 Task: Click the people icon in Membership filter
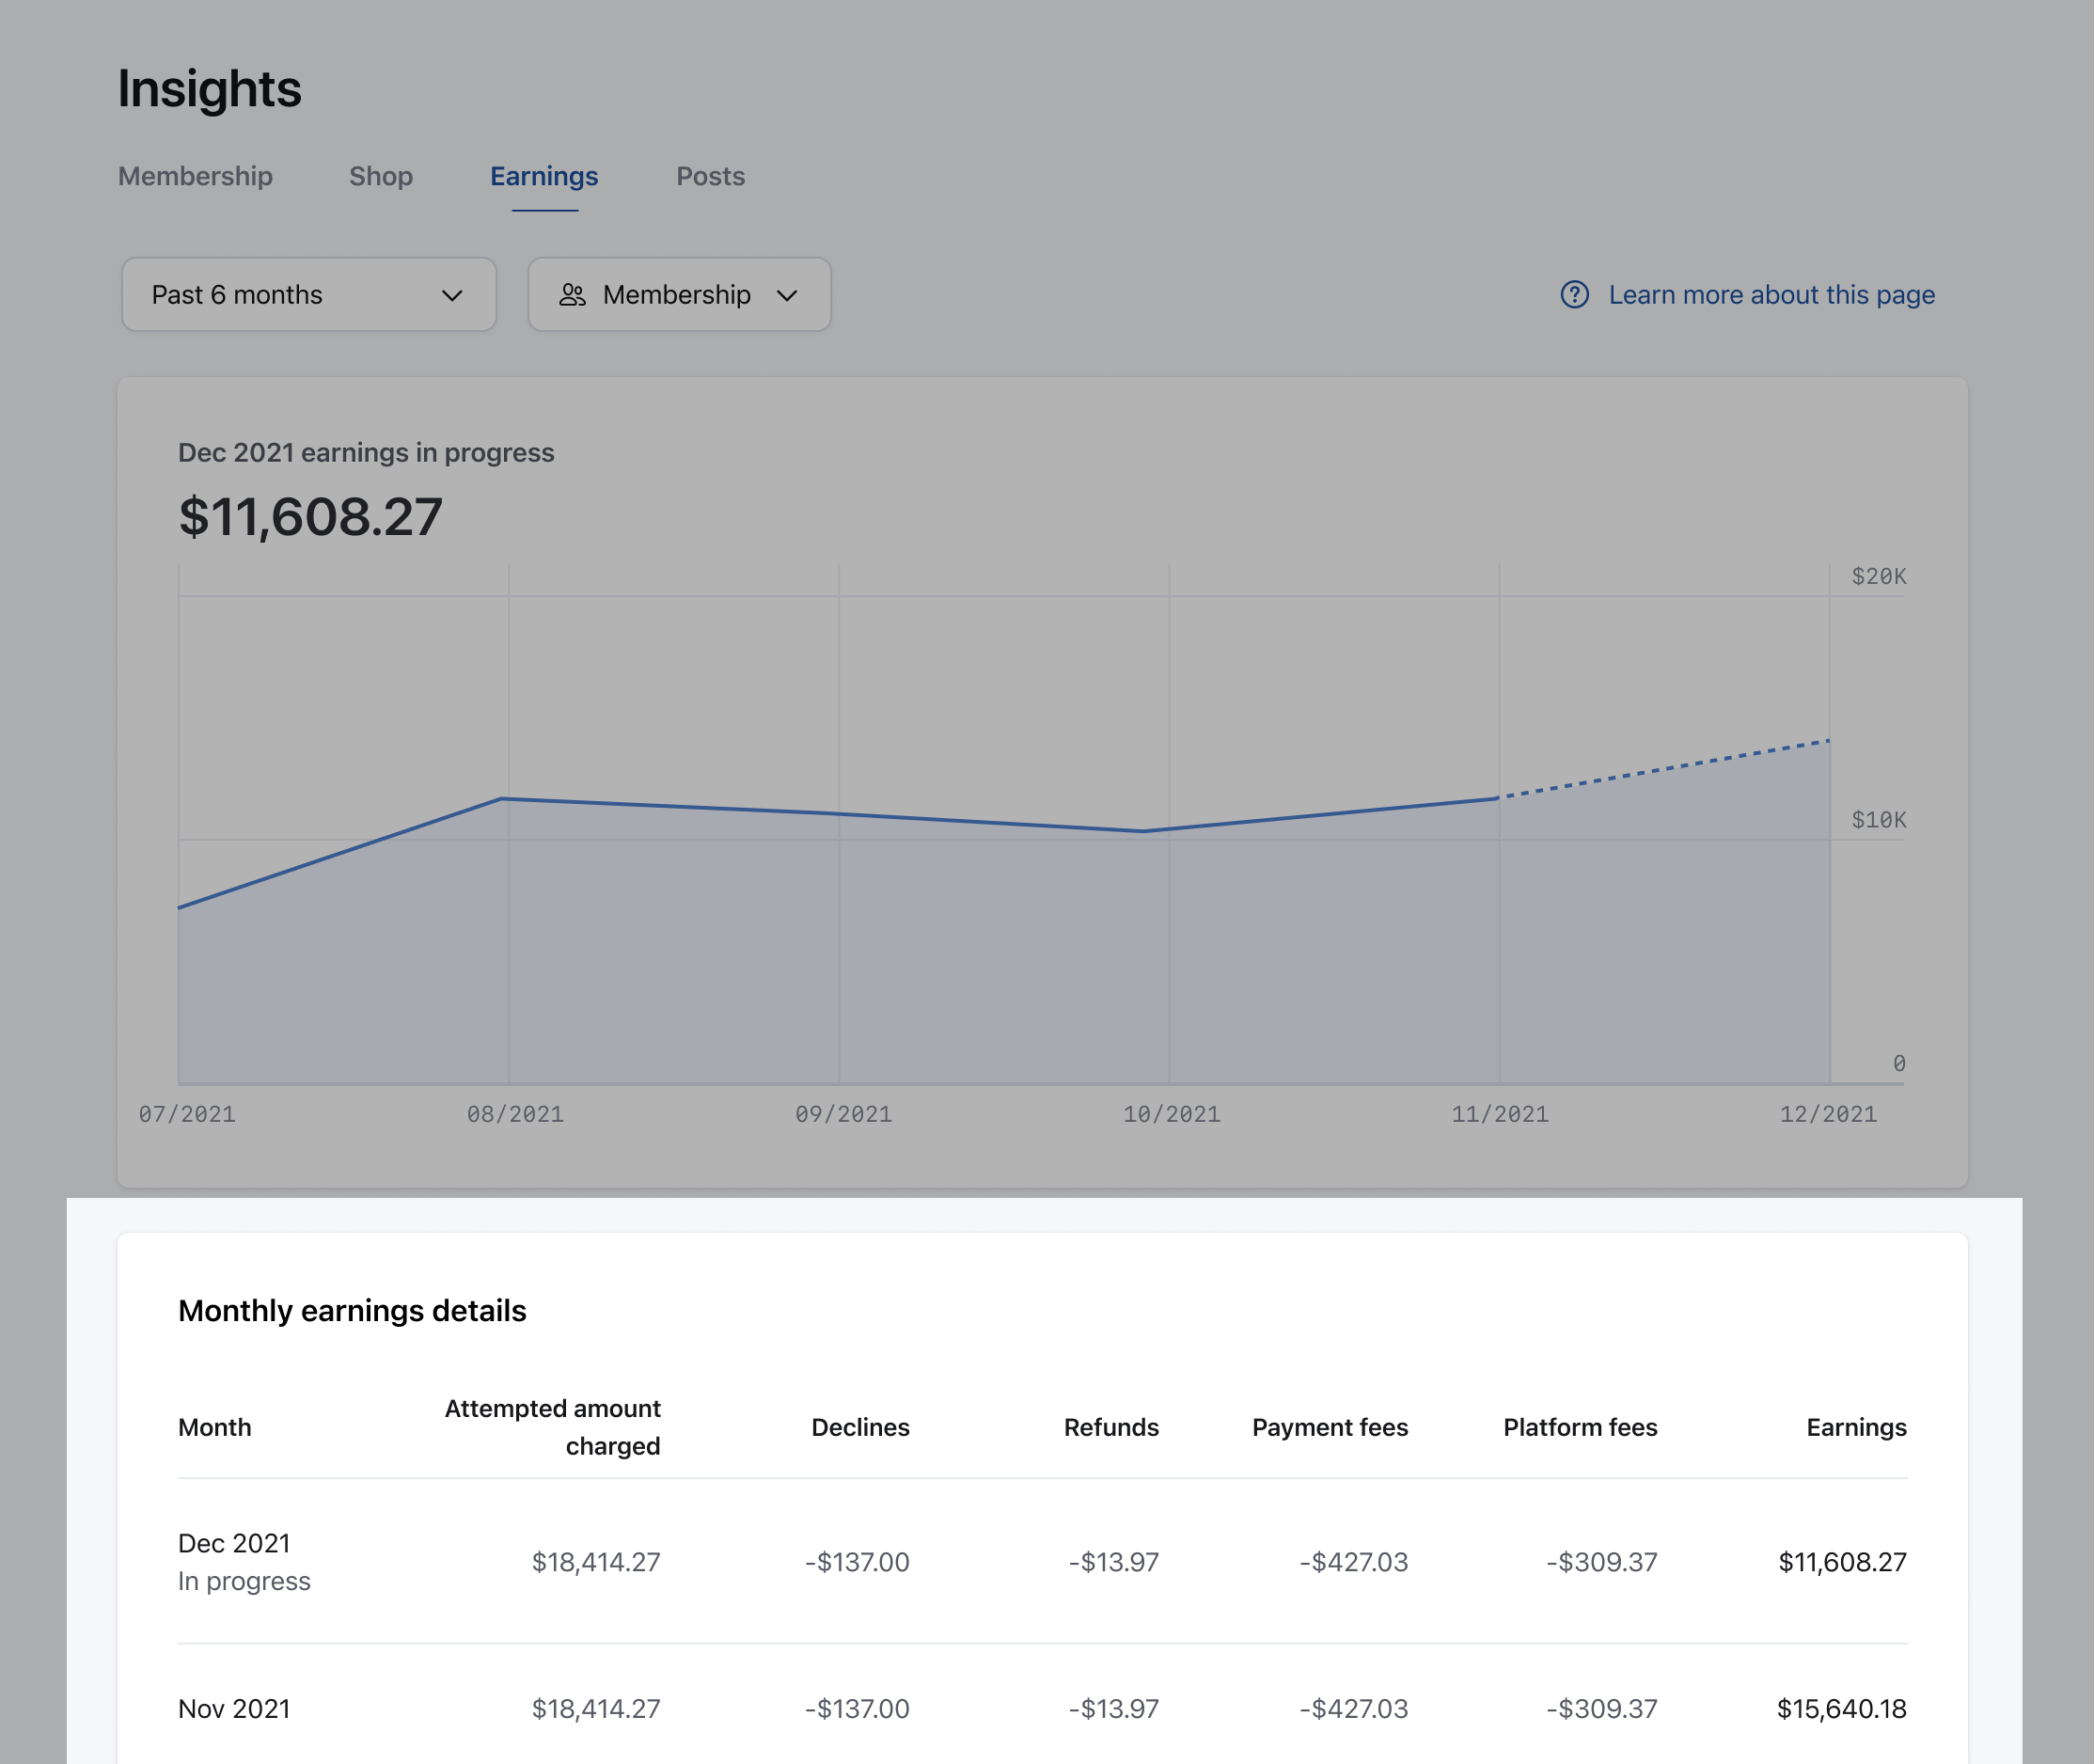(x=572, y=295)
